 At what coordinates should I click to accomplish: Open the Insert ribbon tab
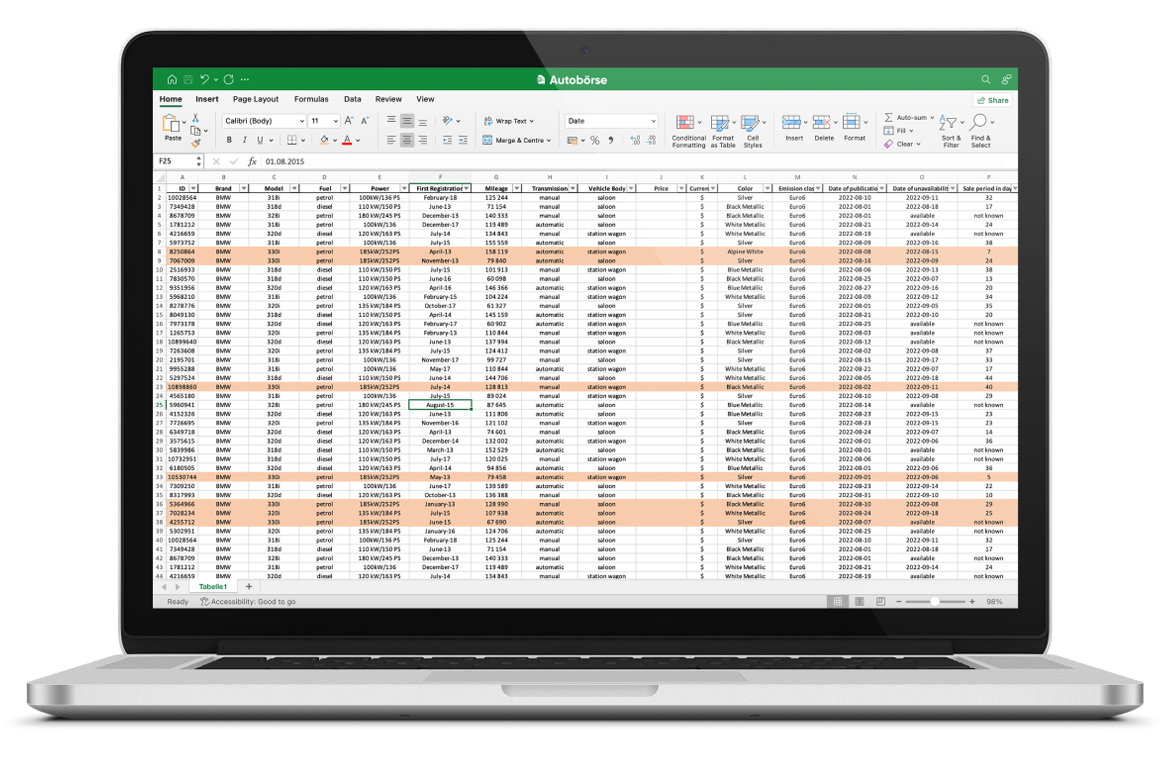(207, 100)
